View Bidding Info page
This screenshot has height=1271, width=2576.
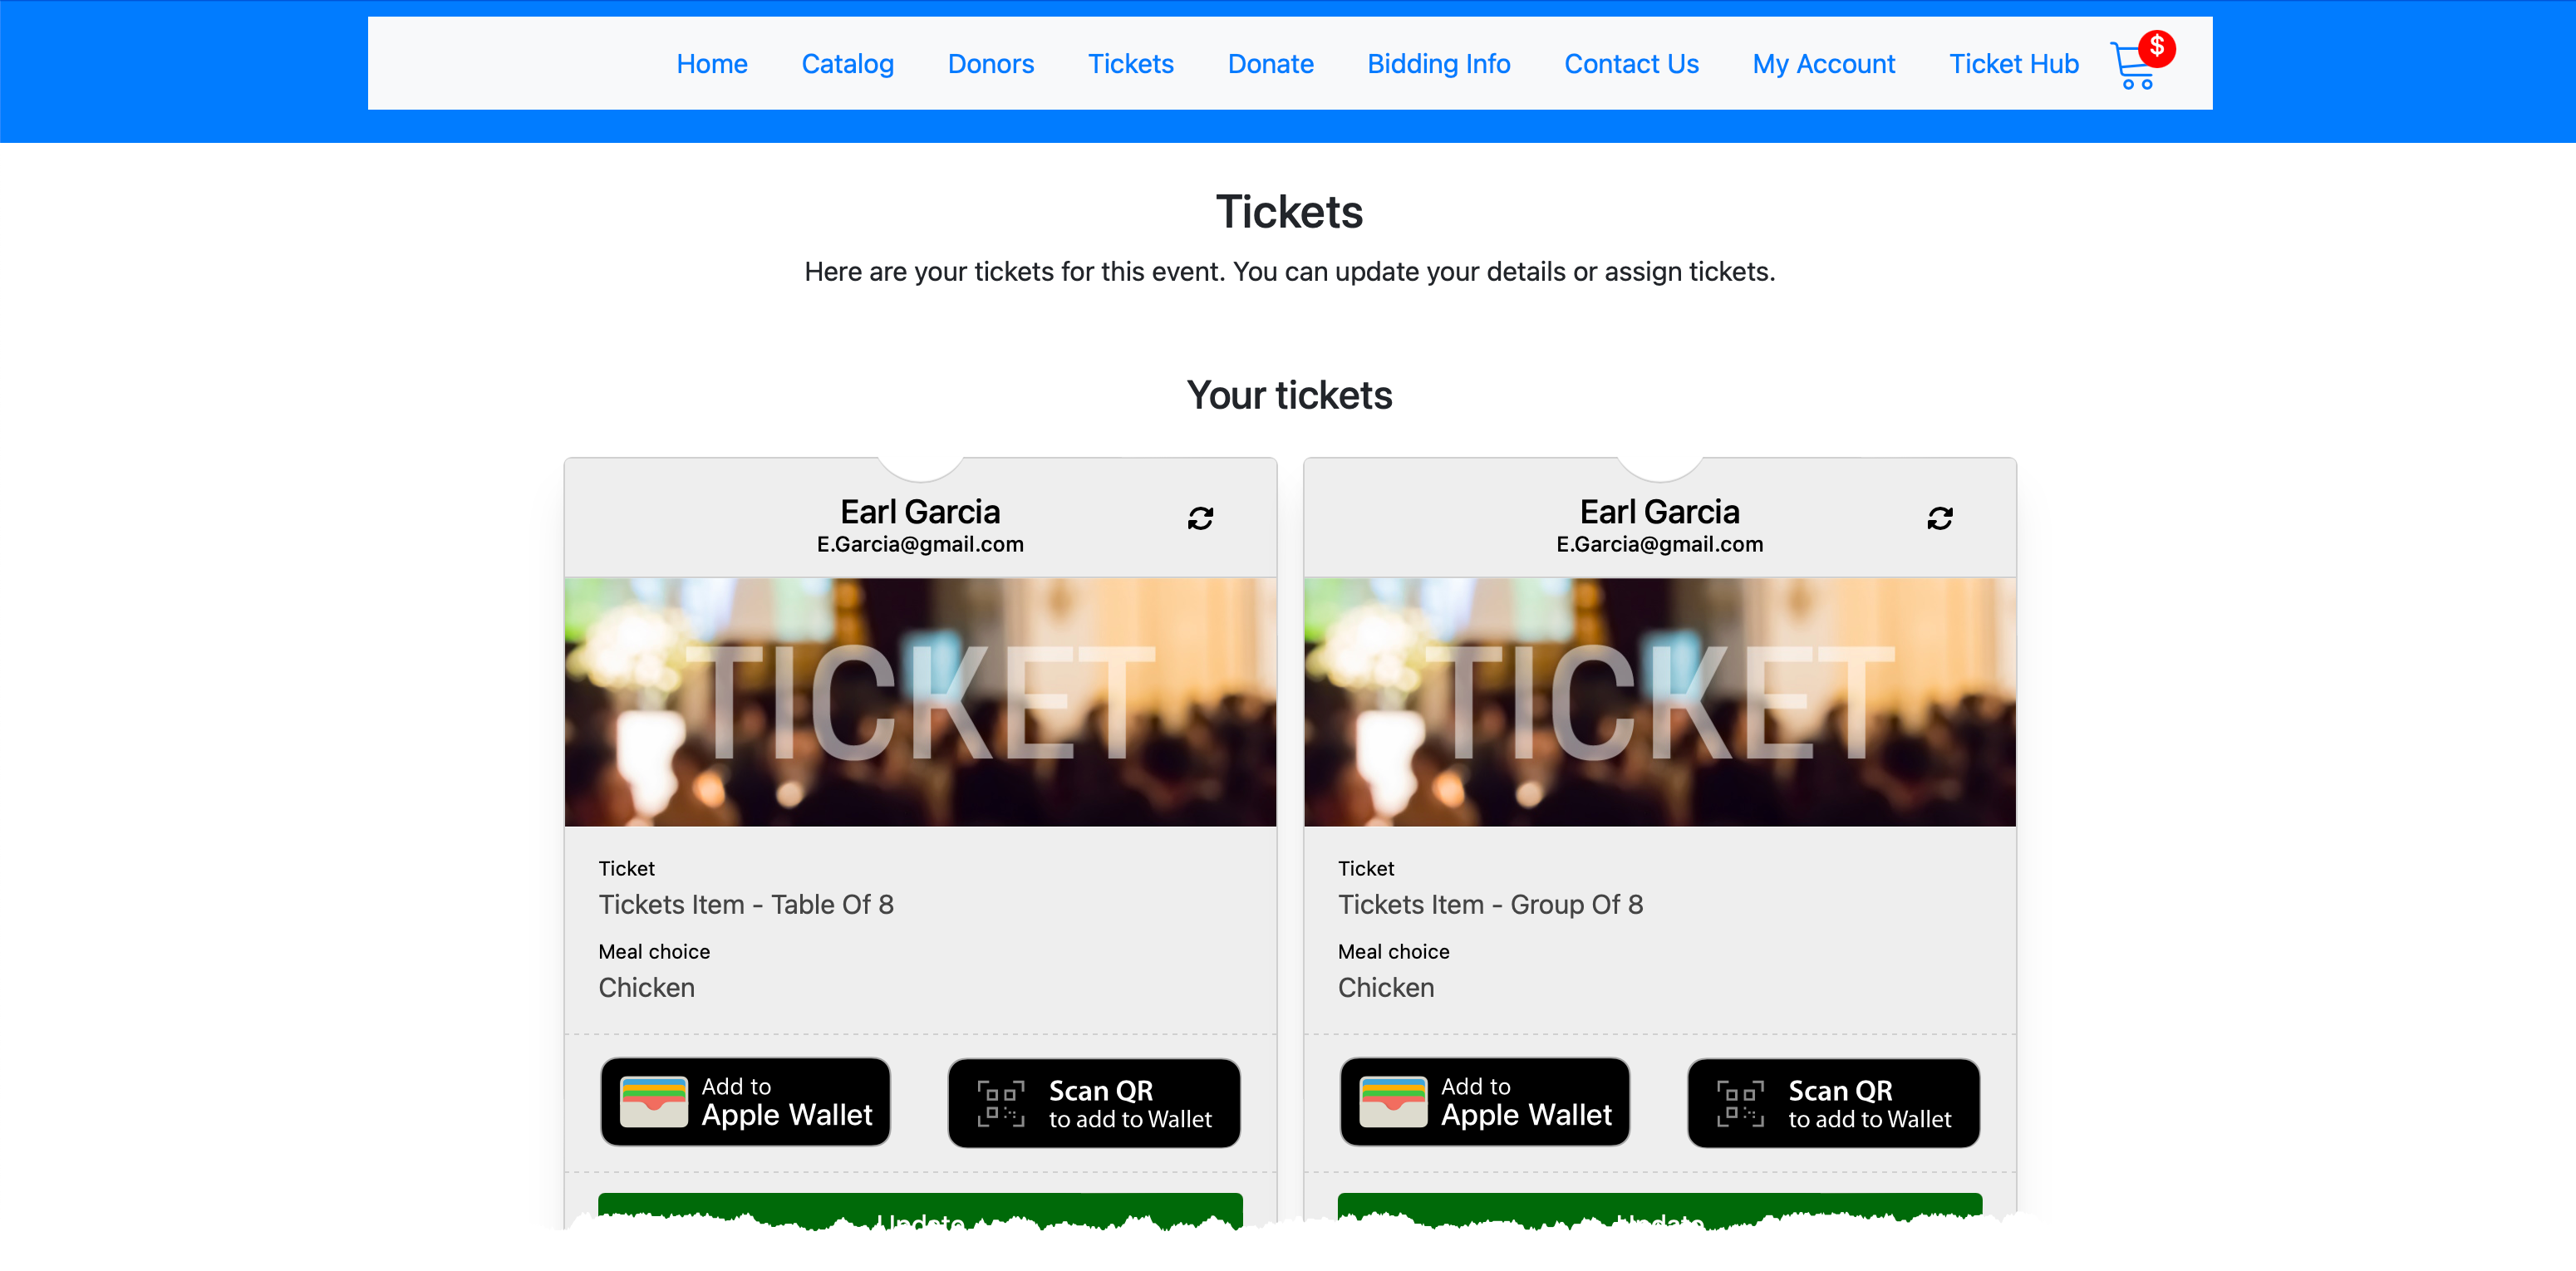click(x=1438, y=64)
